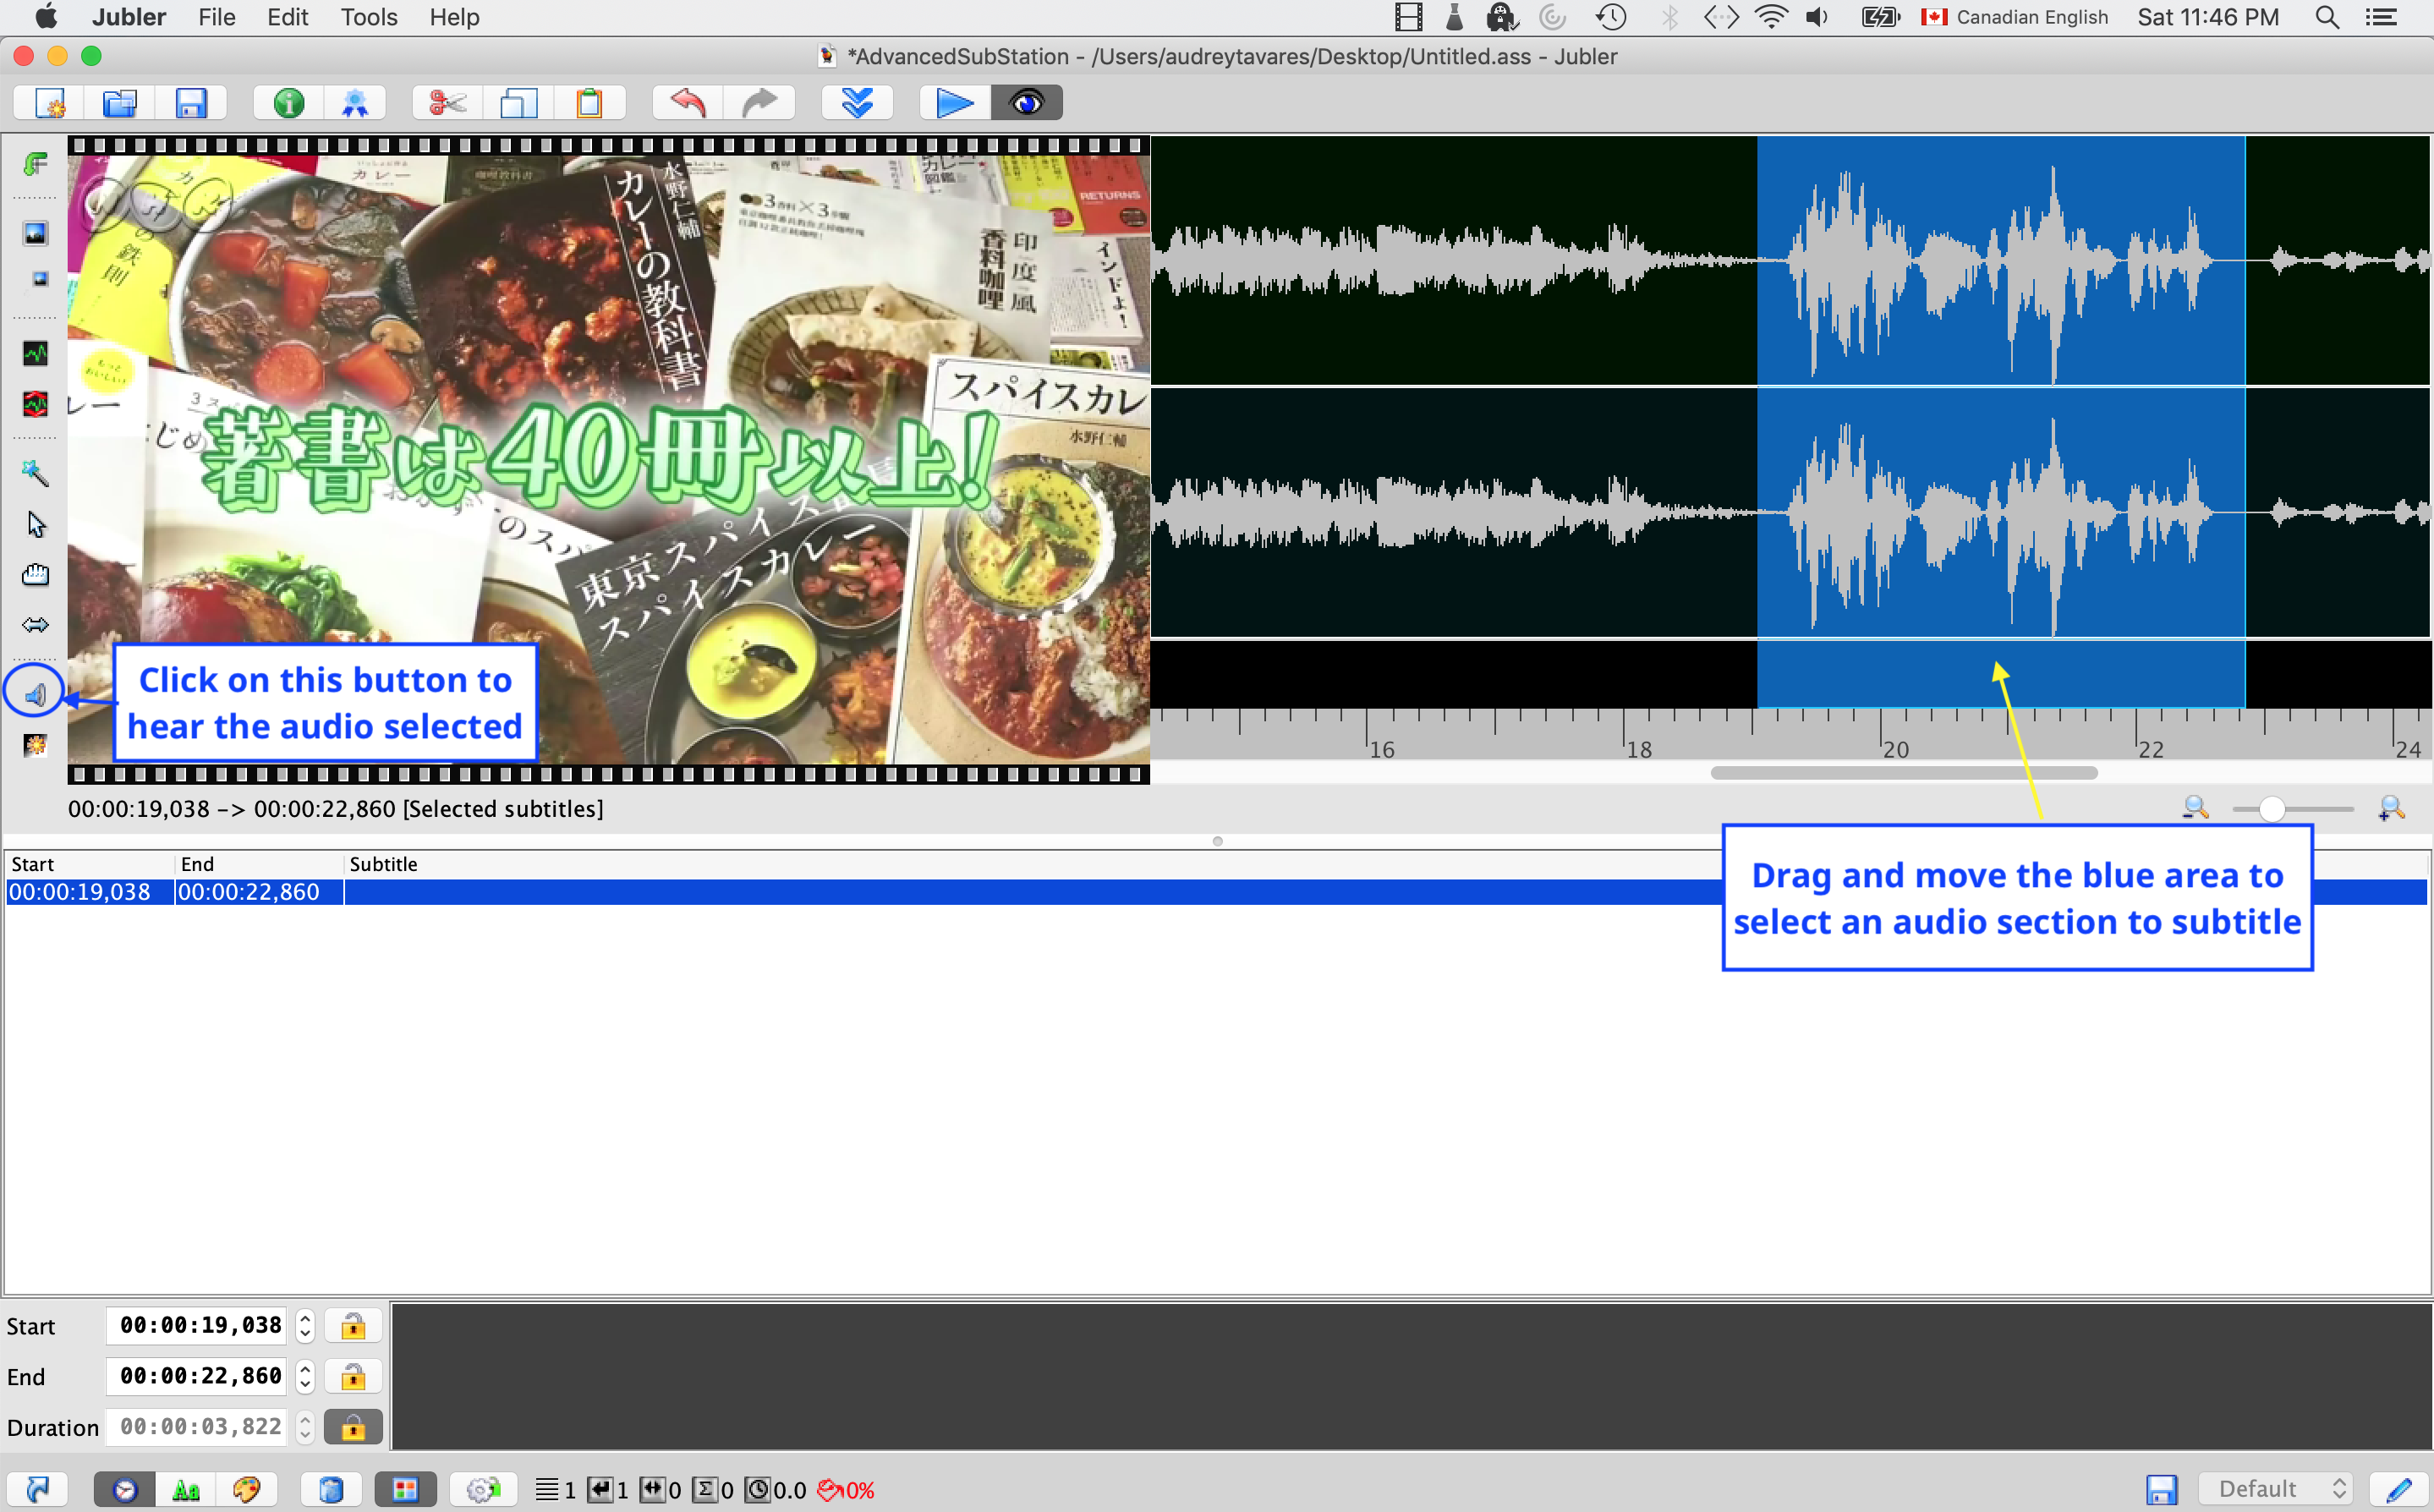Toggle the Duration lock
Image resolution: width=2434 pixels, height=1512 pixels.
tap(353, 1428)
